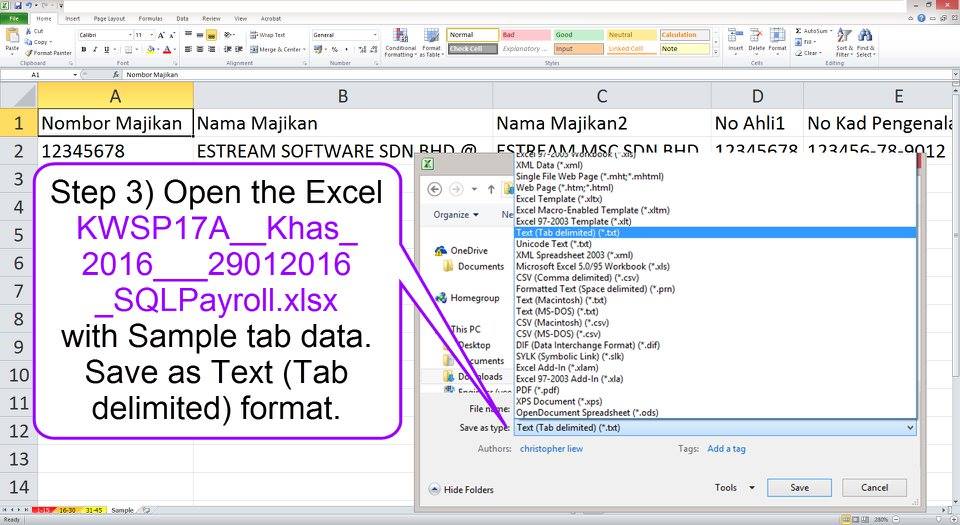Click the Increase Font Size icon
This screenshot has width=960, height=525.
[x=162, y=35]
